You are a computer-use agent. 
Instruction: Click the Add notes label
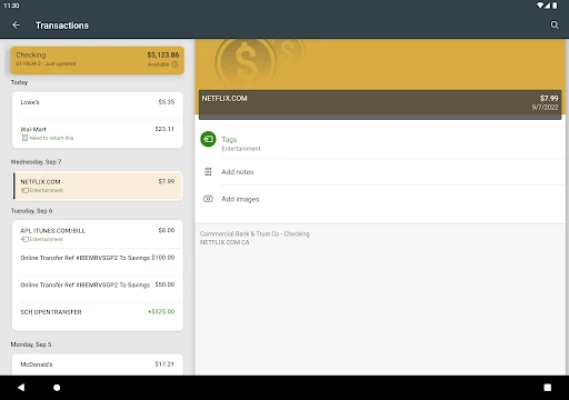pos(237,172)
